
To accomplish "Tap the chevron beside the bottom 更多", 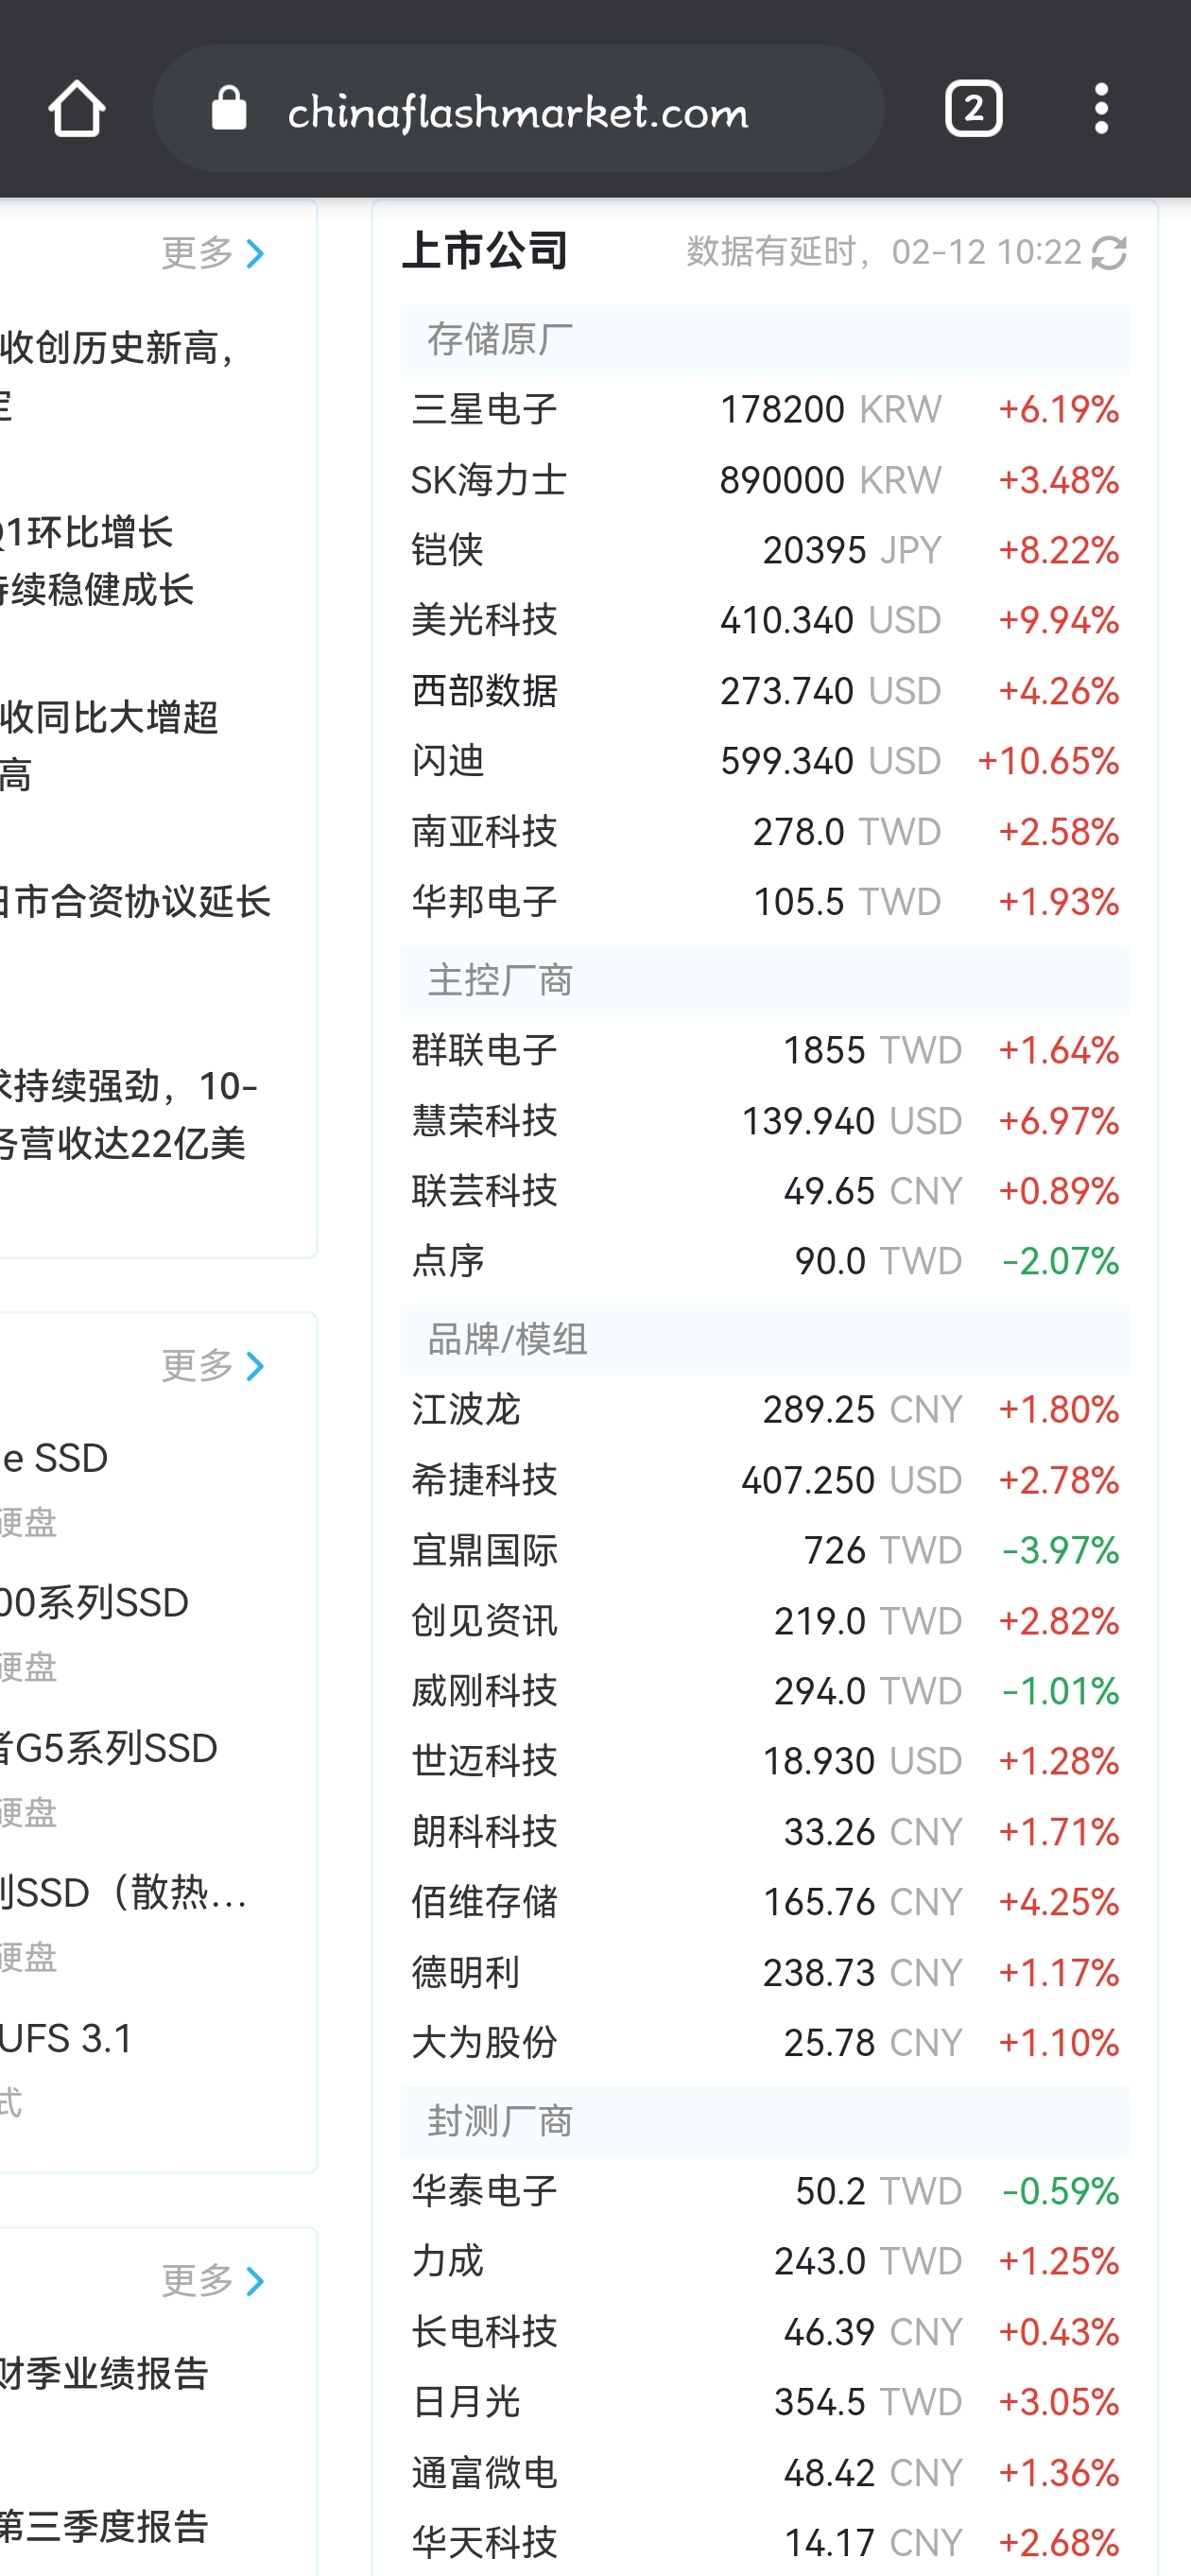I will 256,2281.
